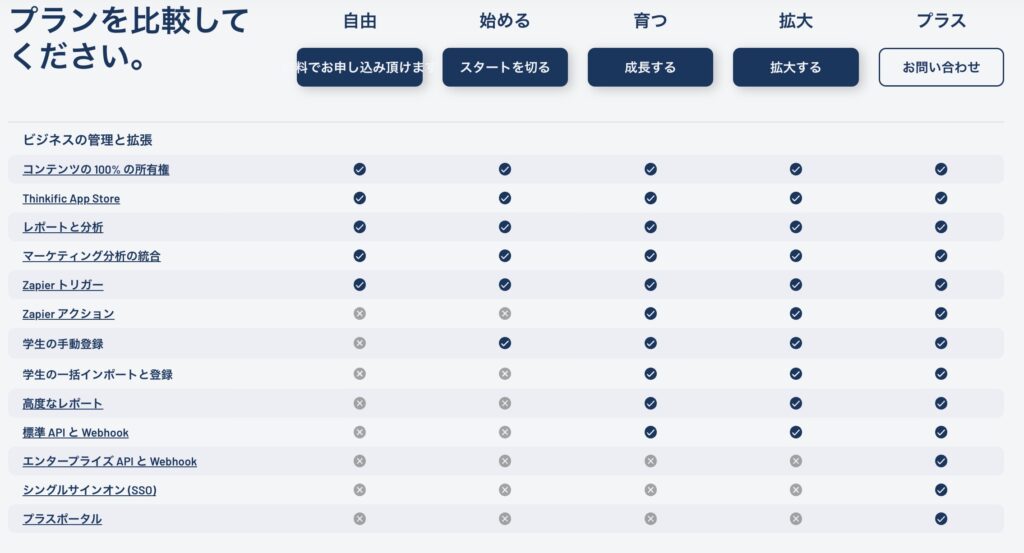Click the free plan signup button under 自由
1024x553 pixels.
click(x=360, y=67)
